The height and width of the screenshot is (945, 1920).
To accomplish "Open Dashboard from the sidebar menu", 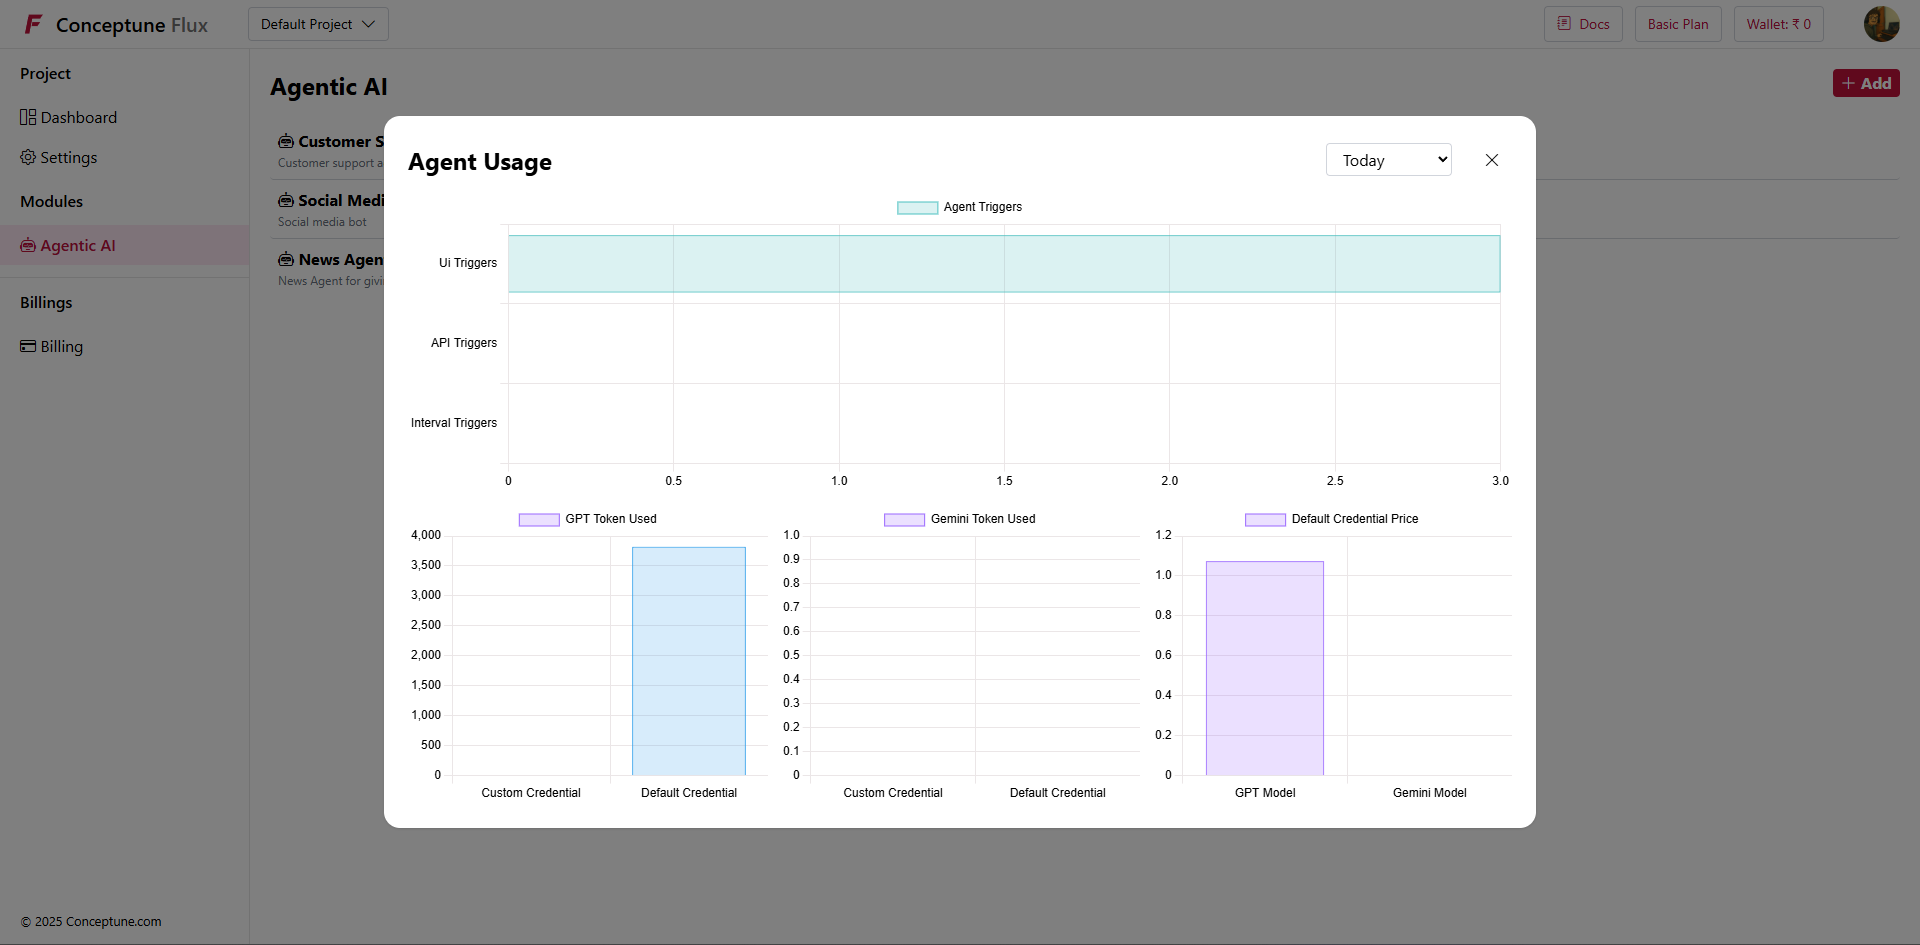I will (x=78, y=117).
